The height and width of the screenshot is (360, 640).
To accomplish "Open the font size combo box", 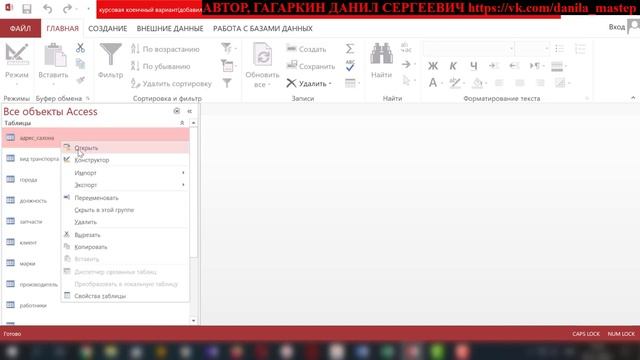I will 533,49.
